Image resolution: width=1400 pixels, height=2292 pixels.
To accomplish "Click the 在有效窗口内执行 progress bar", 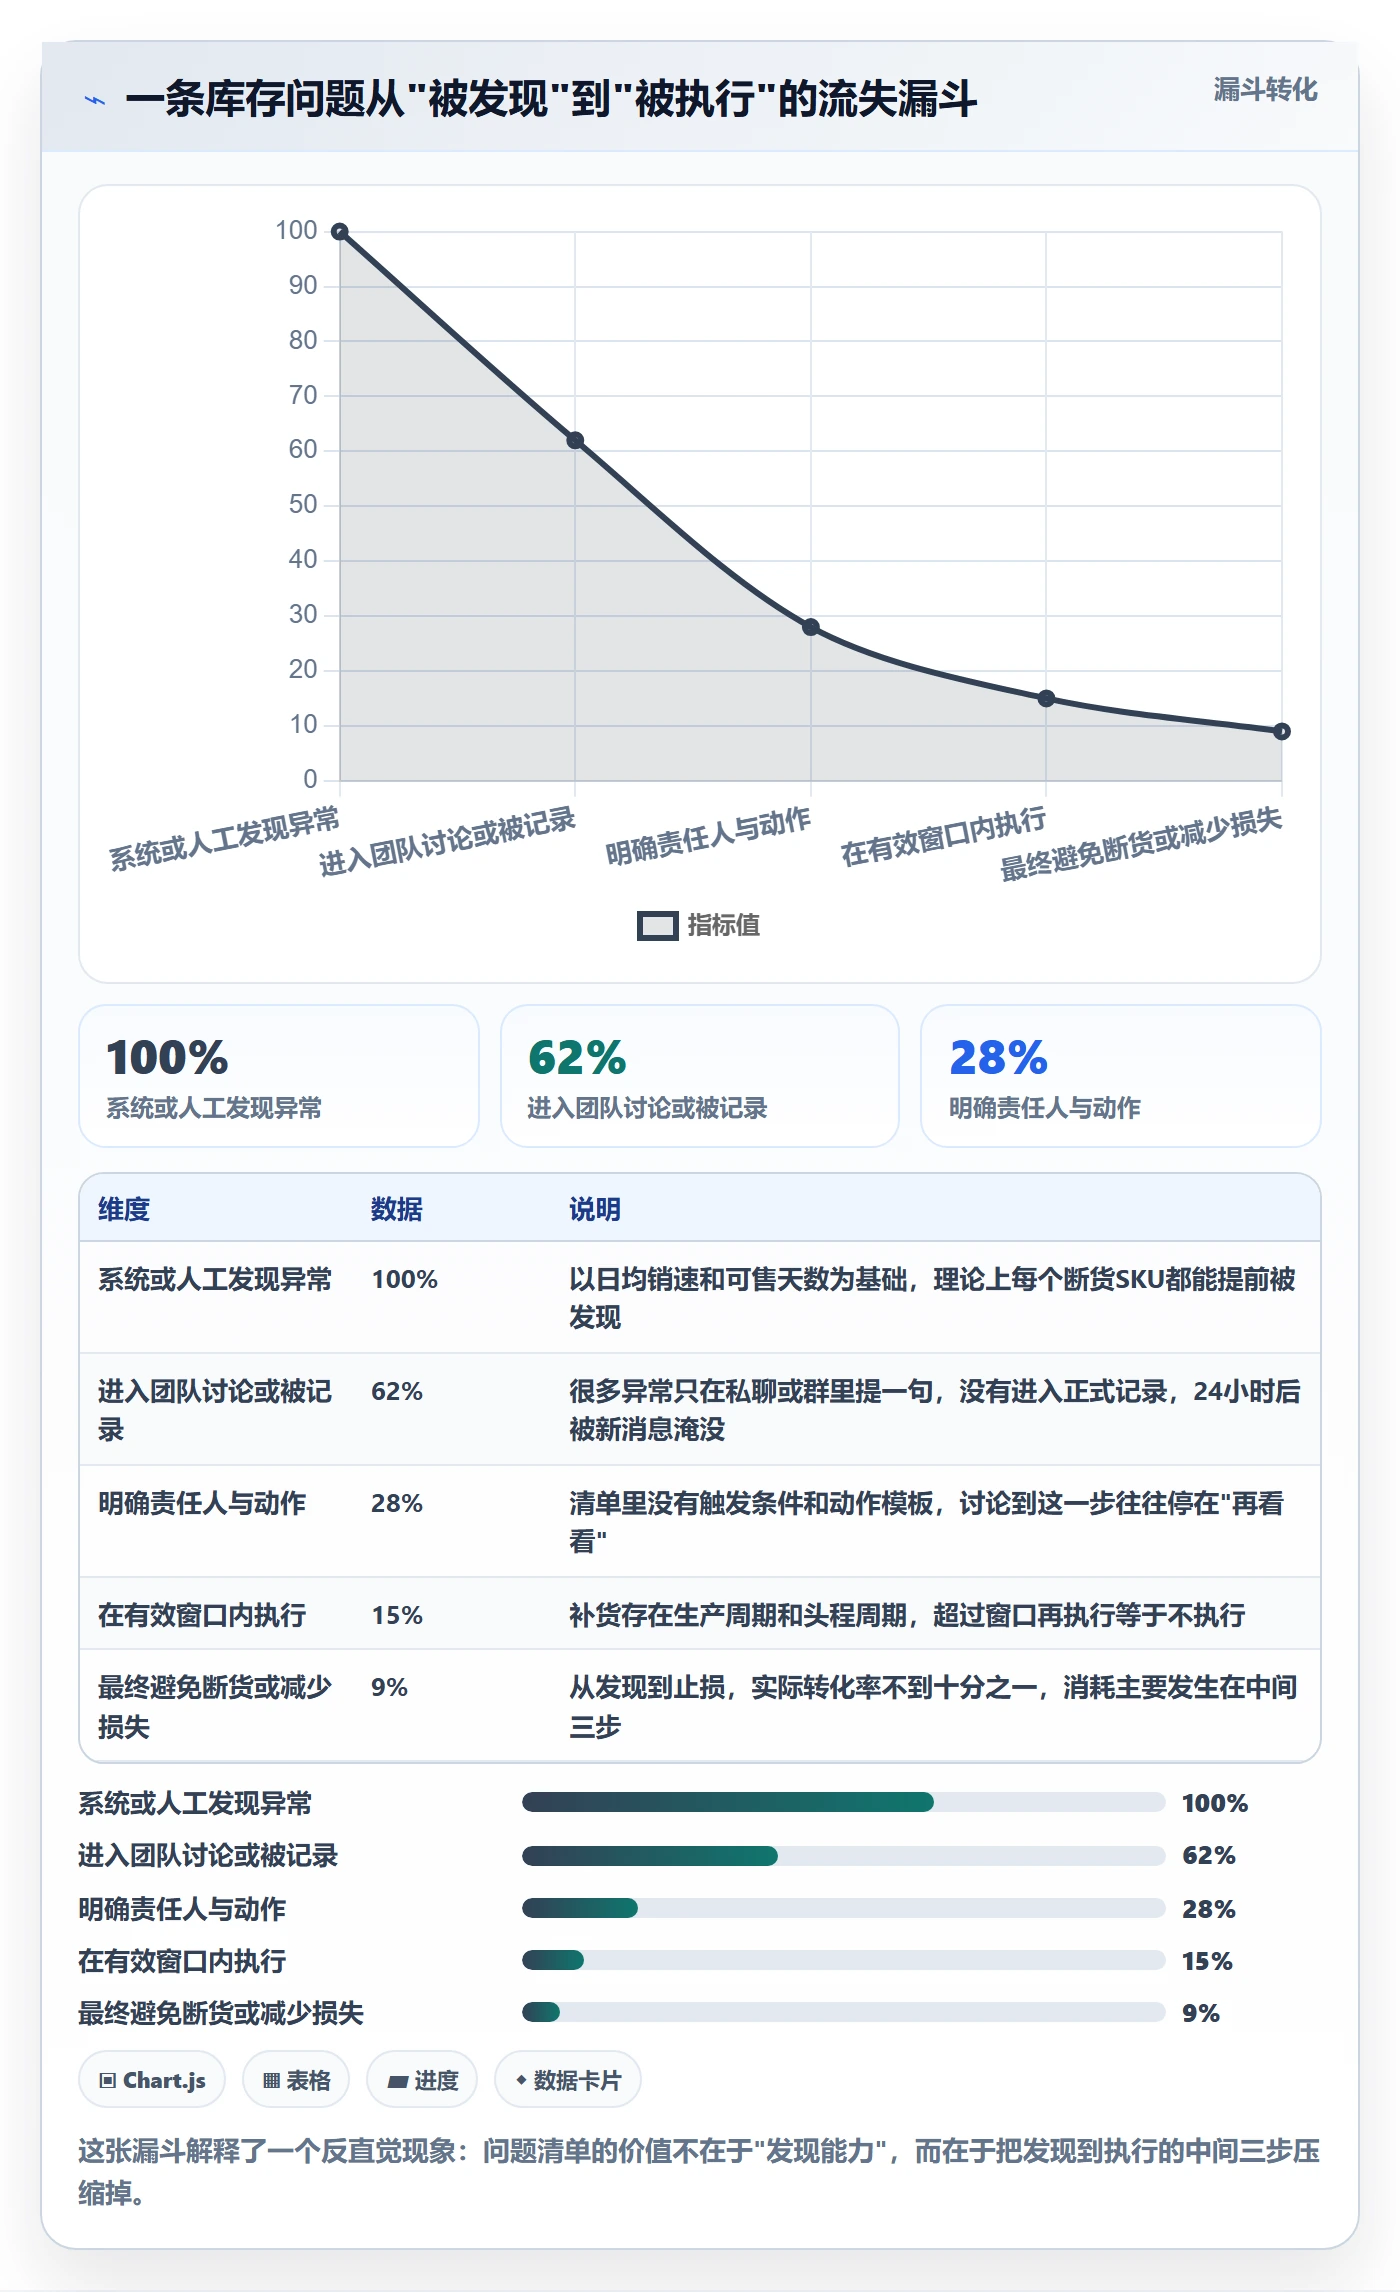I will pos(843,1960).
